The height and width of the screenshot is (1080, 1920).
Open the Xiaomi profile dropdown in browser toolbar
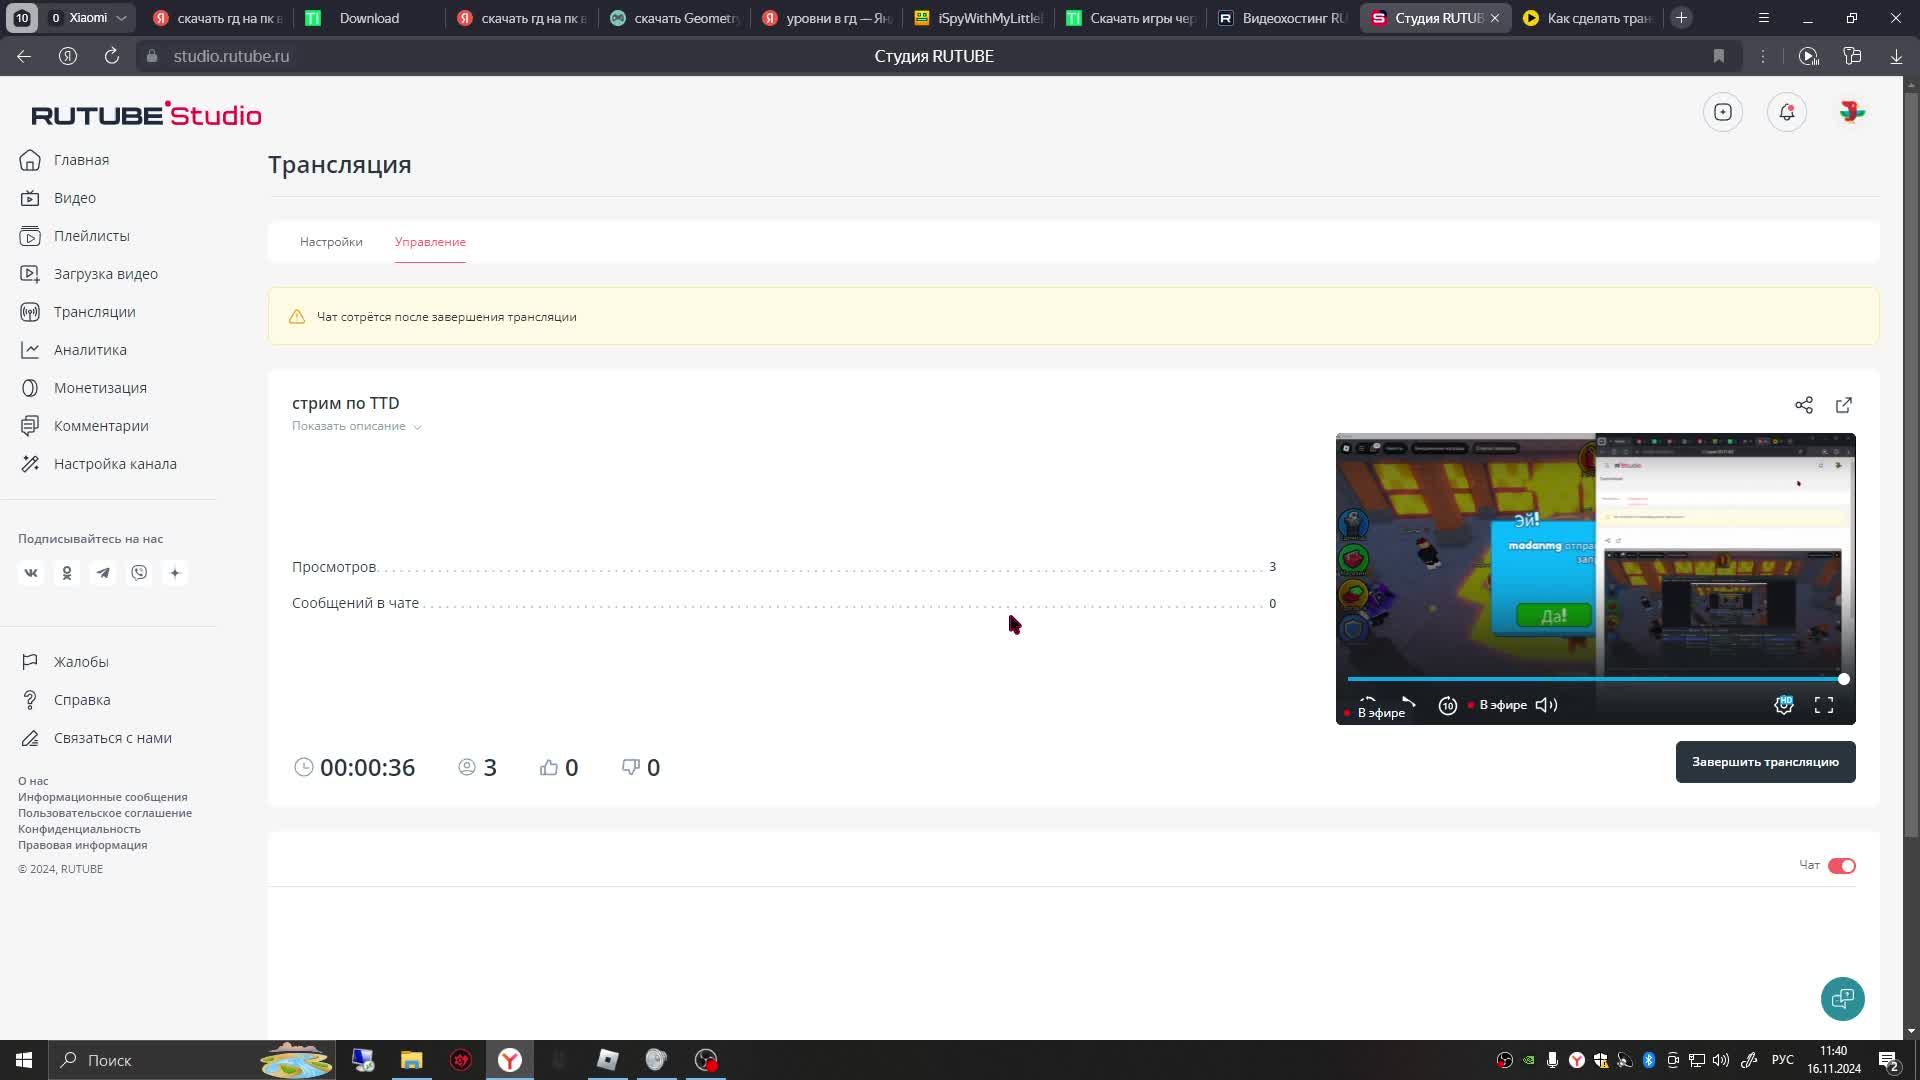tap(87, 17)
